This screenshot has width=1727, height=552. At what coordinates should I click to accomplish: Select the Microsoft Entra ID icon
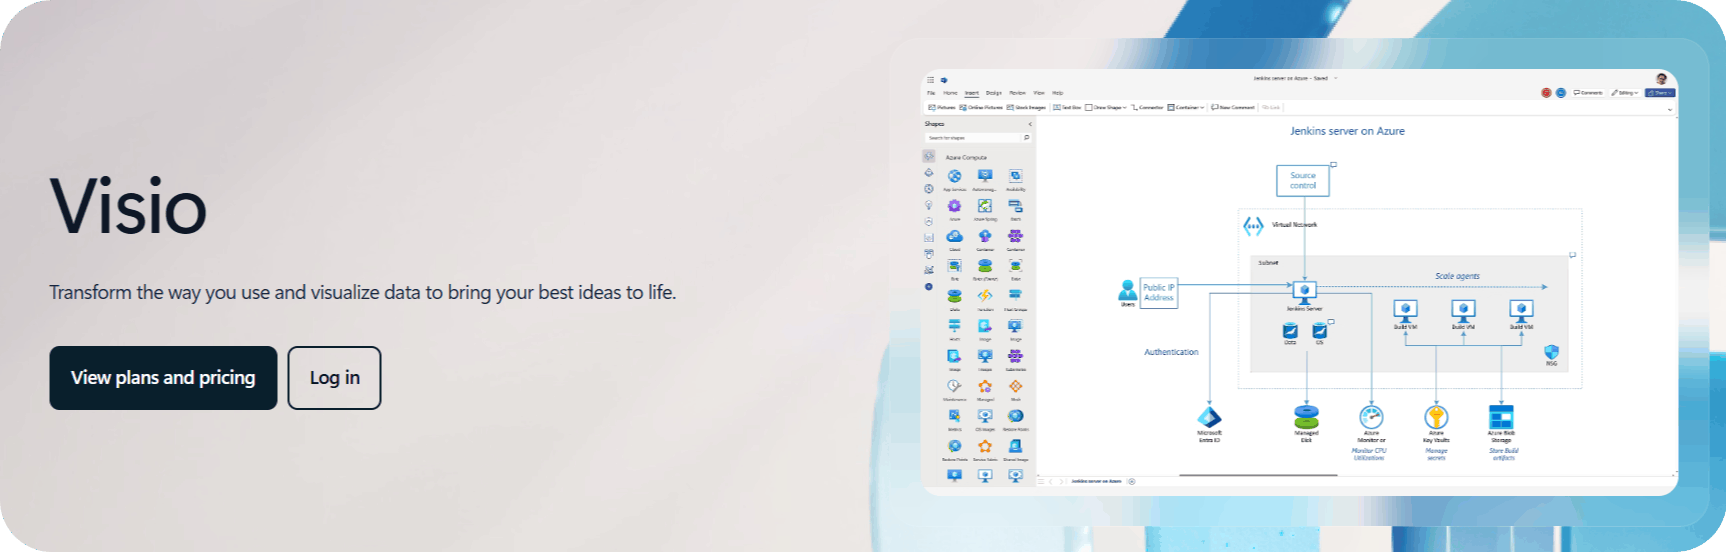click(x=1210, y=417)
